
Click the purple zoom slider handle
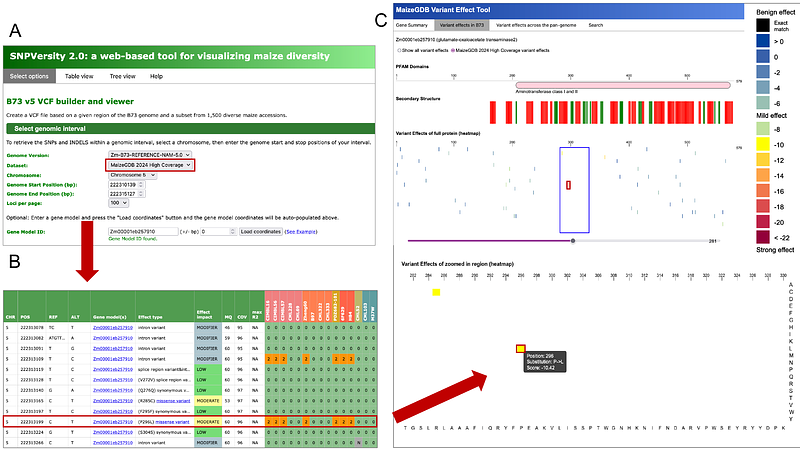pos(573,241)
